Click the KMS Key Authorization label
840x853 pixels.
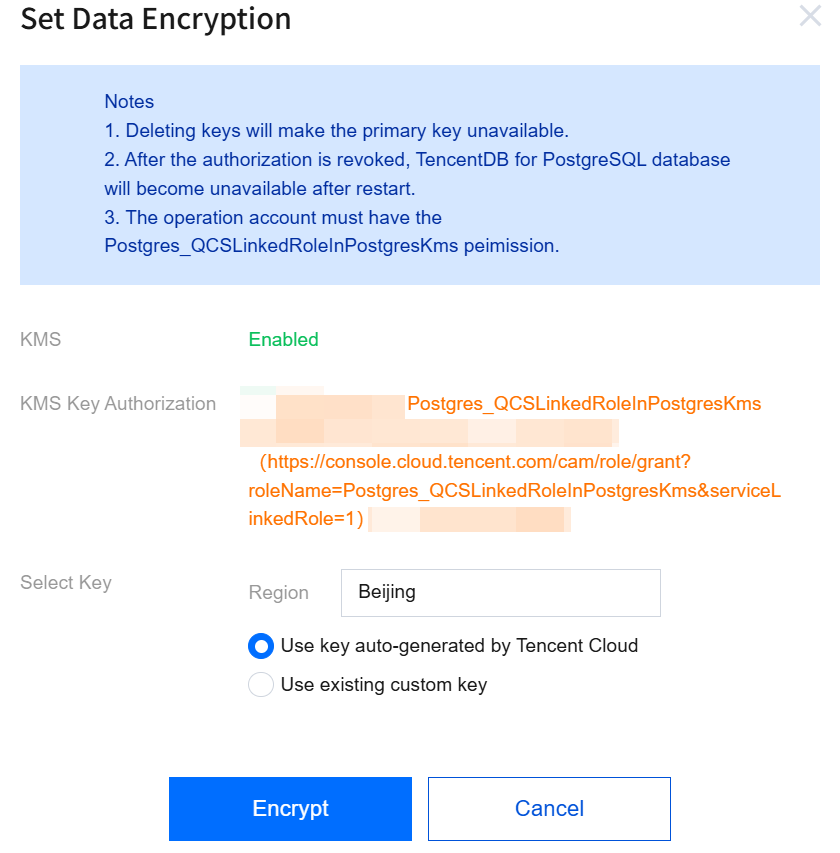click(x=118, y=404)
